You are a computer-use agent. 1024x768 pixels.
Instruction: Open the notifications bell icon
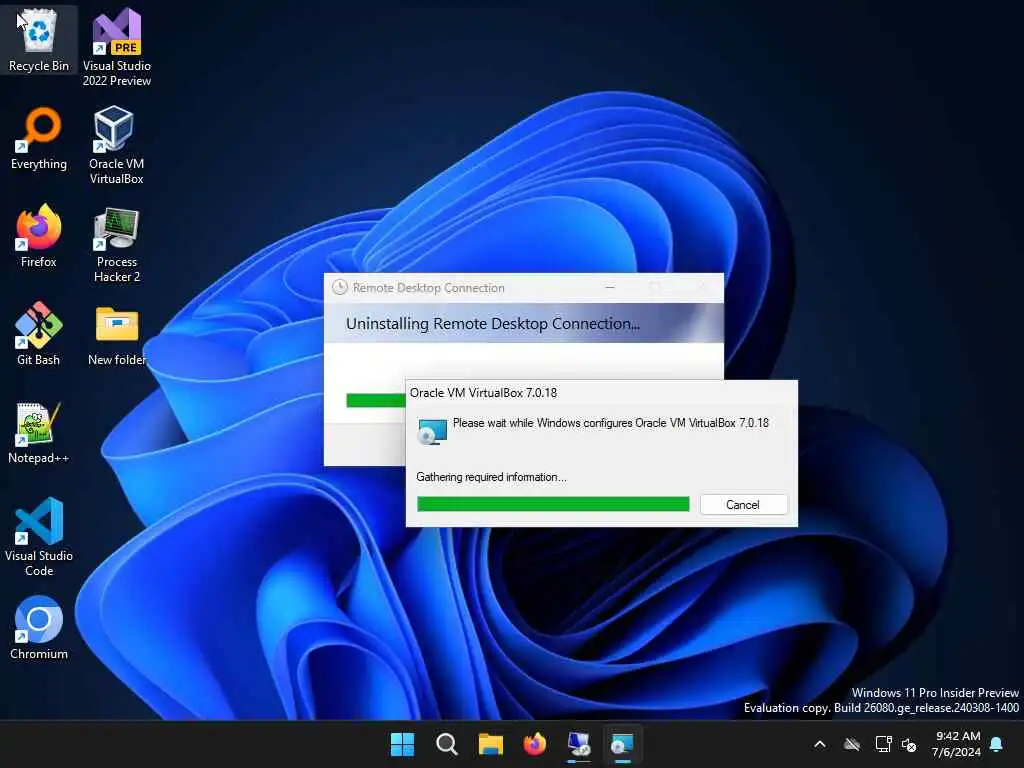996,744
